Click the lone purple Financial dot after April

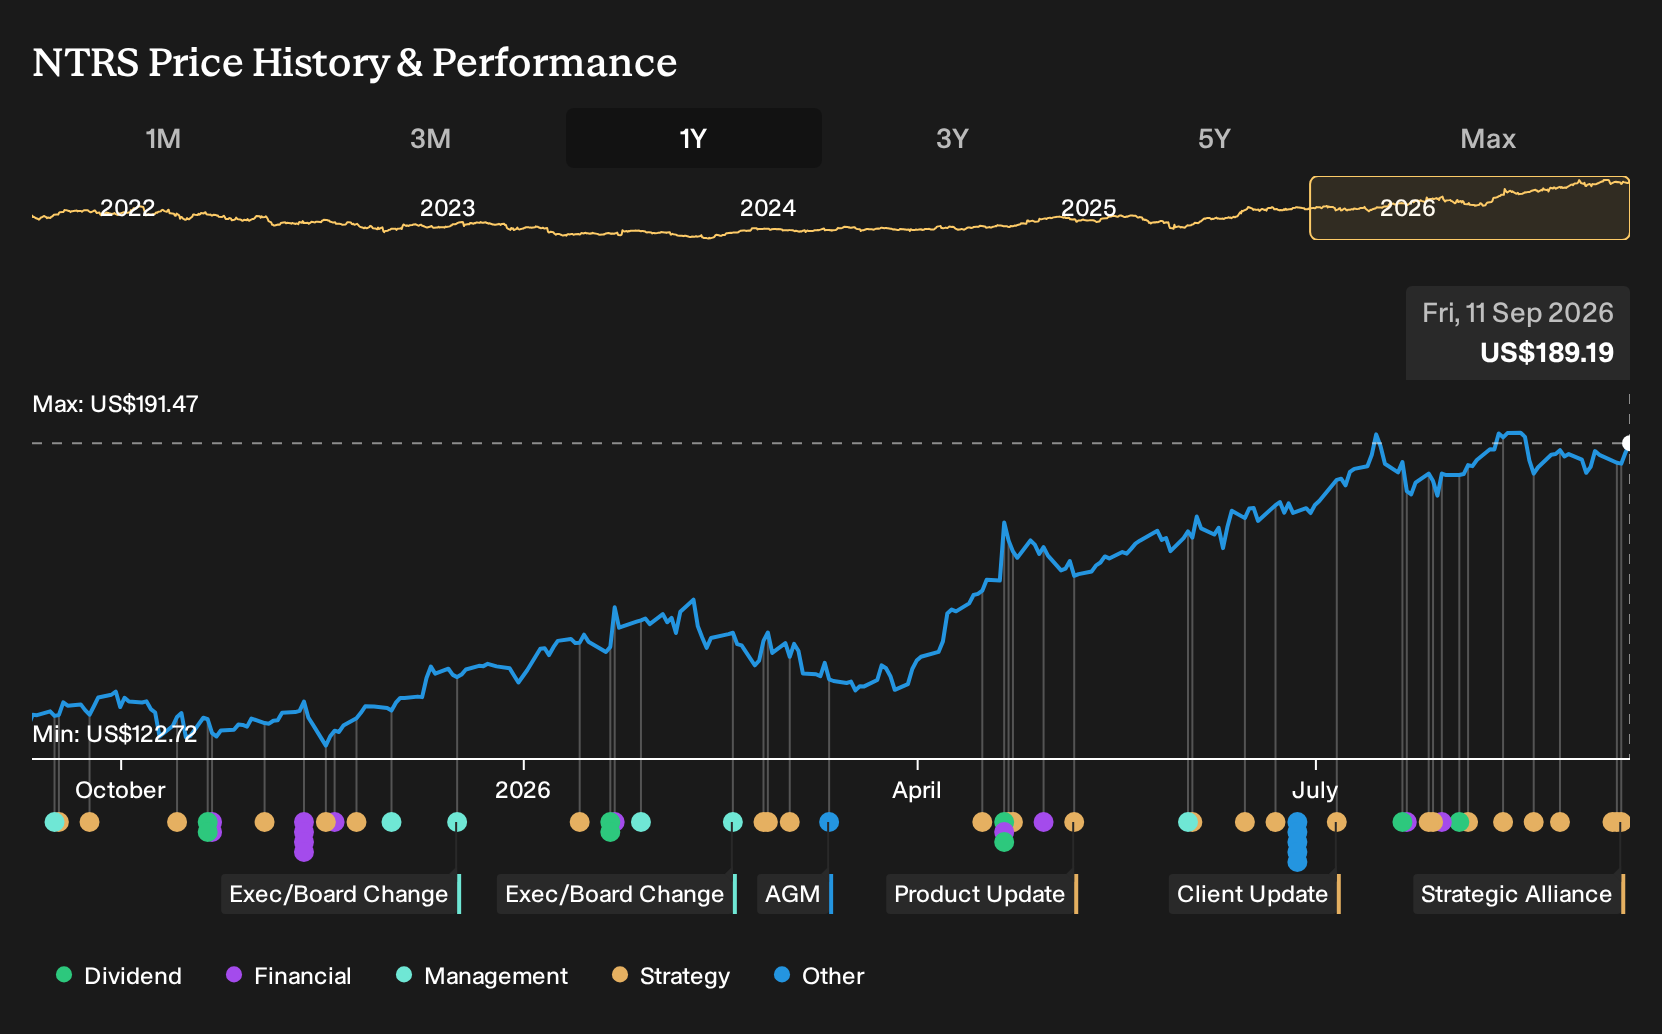click(x=1043, y=822)
